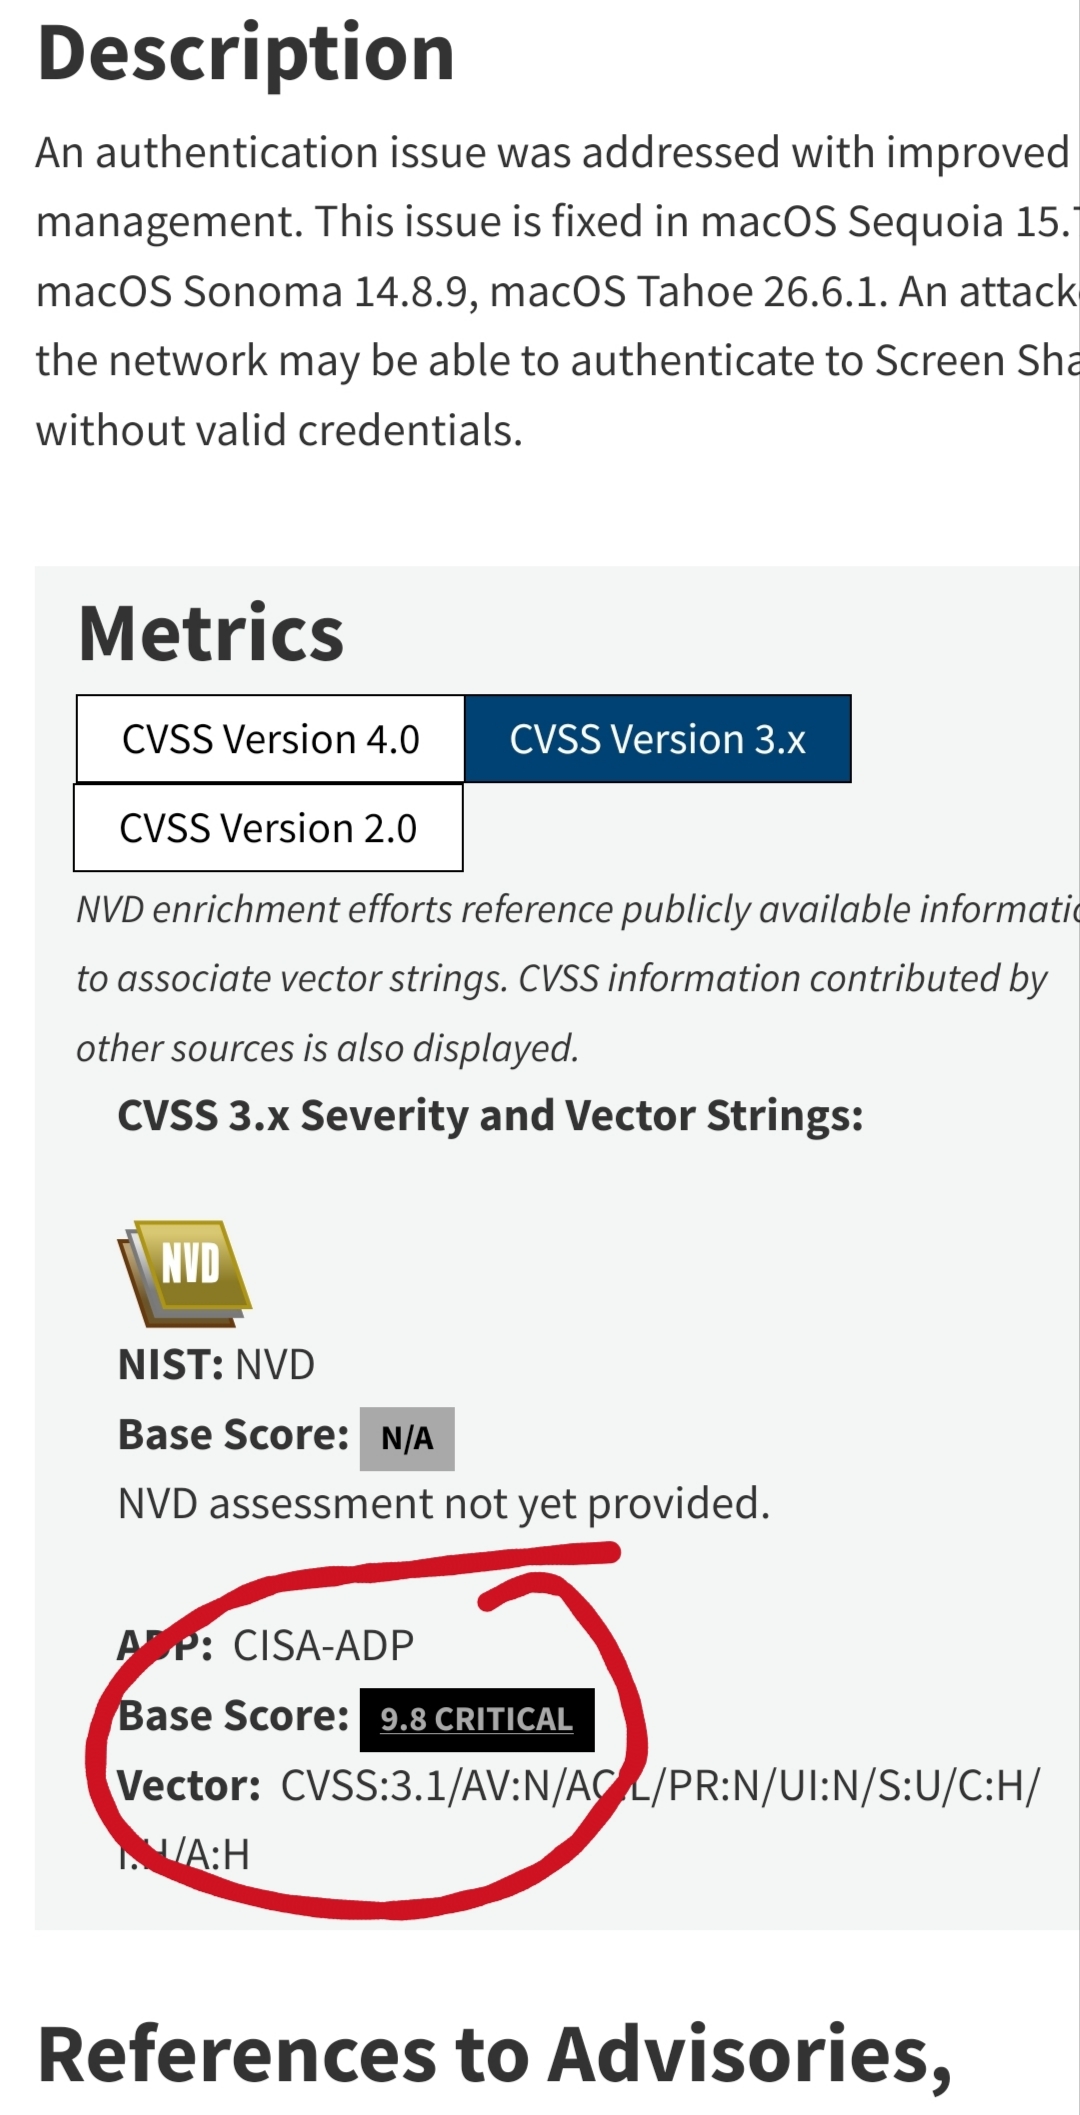The height and width of the screenshot is (2115, 1080).
Task: Click 'CVSS 3.x Severity and Vector Strings' heading
Action: pos(490,1116)
